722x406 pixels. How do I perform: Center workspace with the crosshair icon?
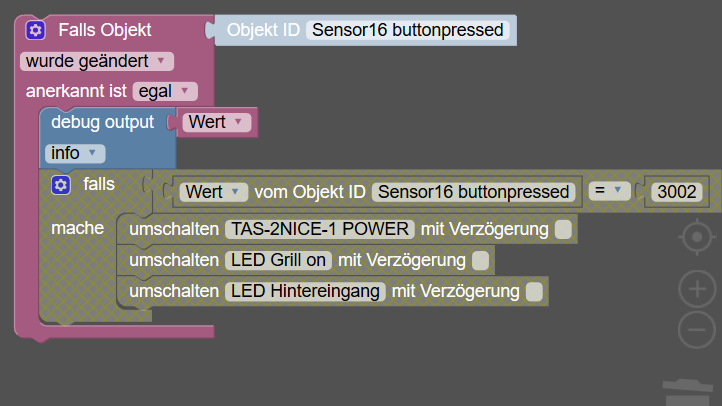tap(697, 237)
